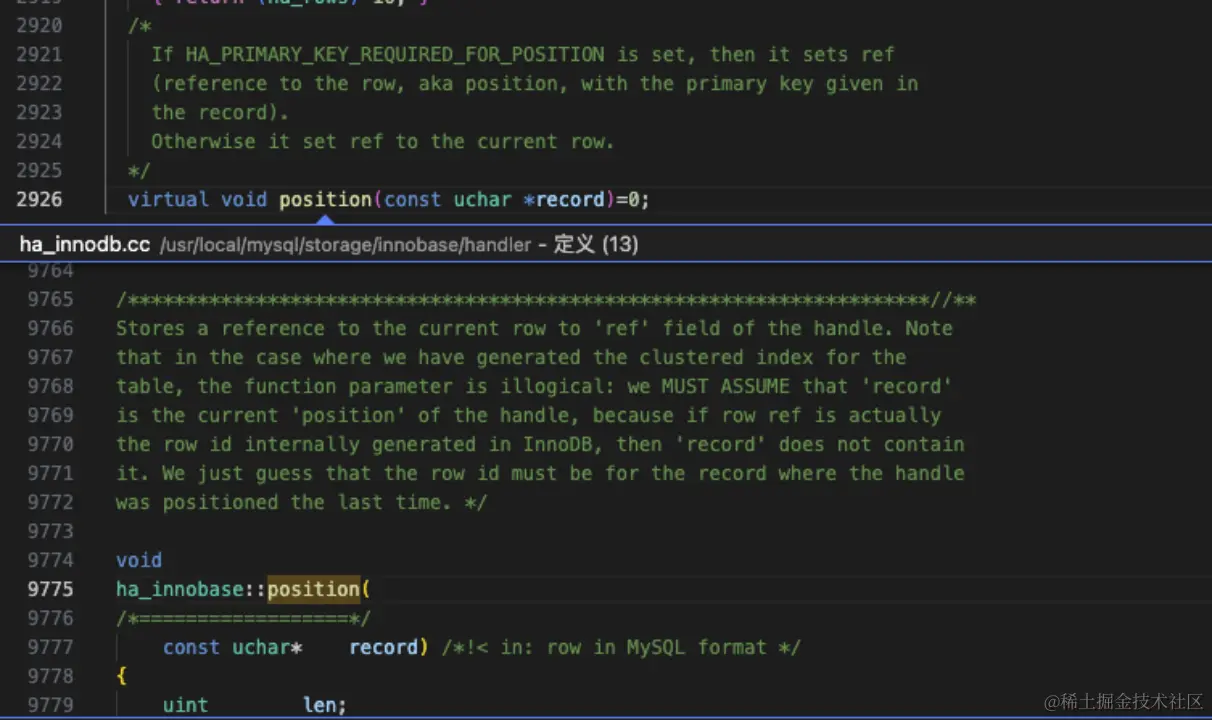Click 'position' in virtual void position declaration
Screen dimensions: 1212x720
coord(326,199)
